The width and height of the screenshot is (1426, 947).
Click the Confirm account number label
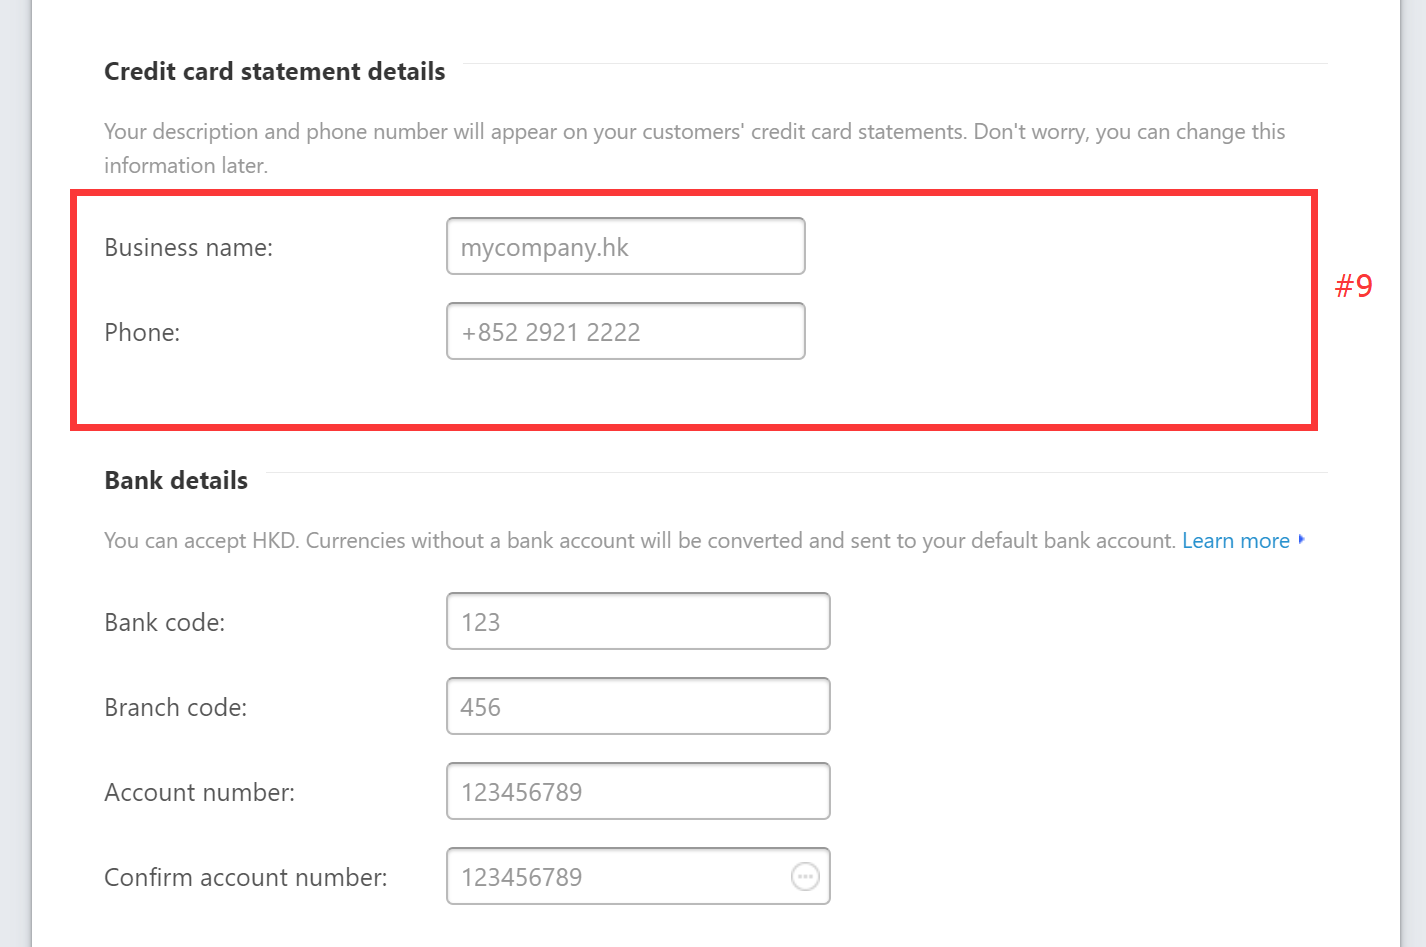(245, 878)
